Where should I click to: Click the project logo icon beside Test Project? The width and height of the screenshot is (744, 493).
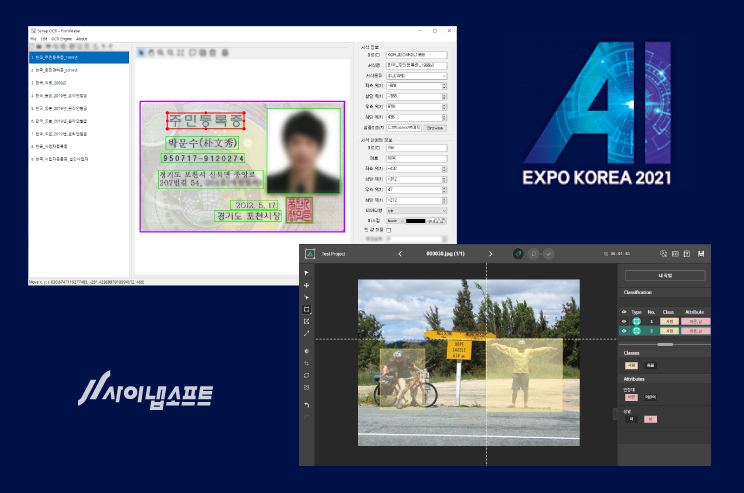[x=310, y=254]
